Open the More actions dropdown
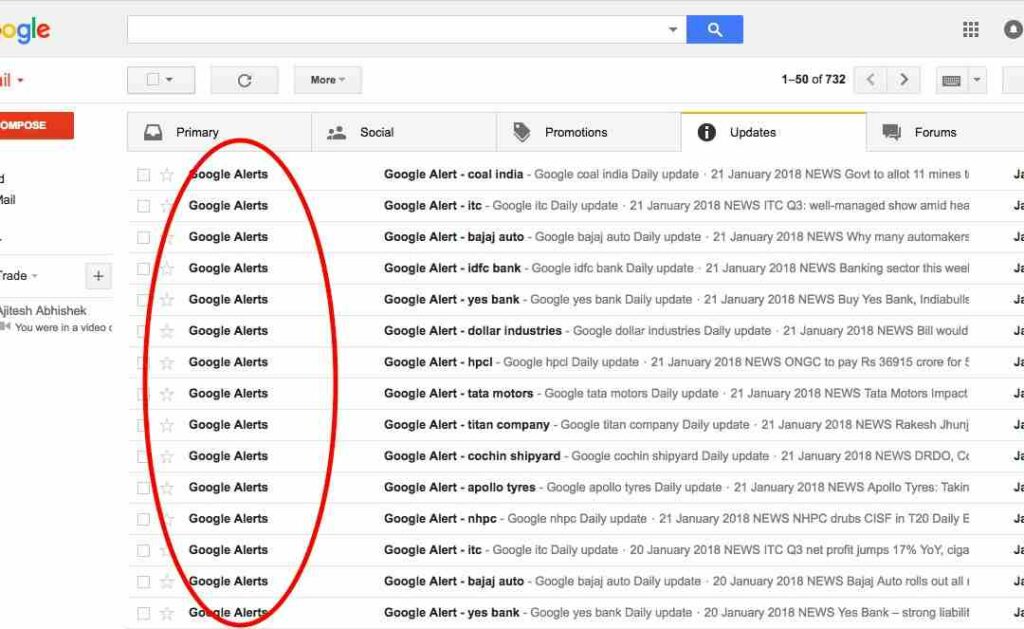 click(x=327, y=80)
